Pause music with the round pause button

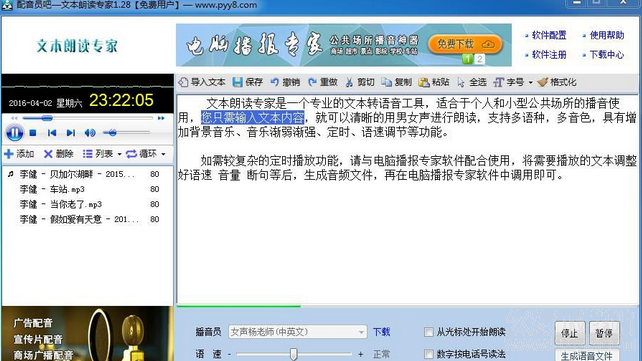14,133
